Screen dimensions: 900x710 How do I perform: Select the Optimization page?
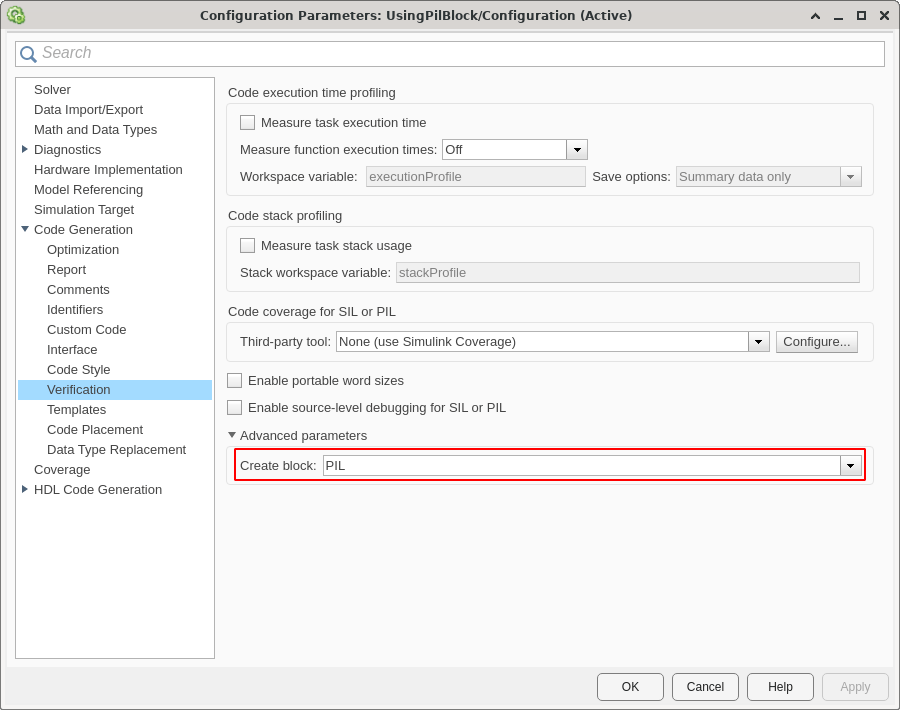83,249
